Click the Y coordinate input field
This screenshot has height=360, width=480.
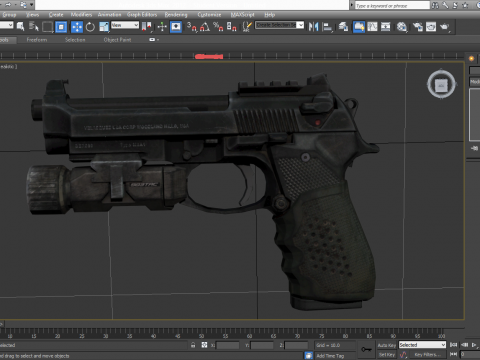(262, 345)
